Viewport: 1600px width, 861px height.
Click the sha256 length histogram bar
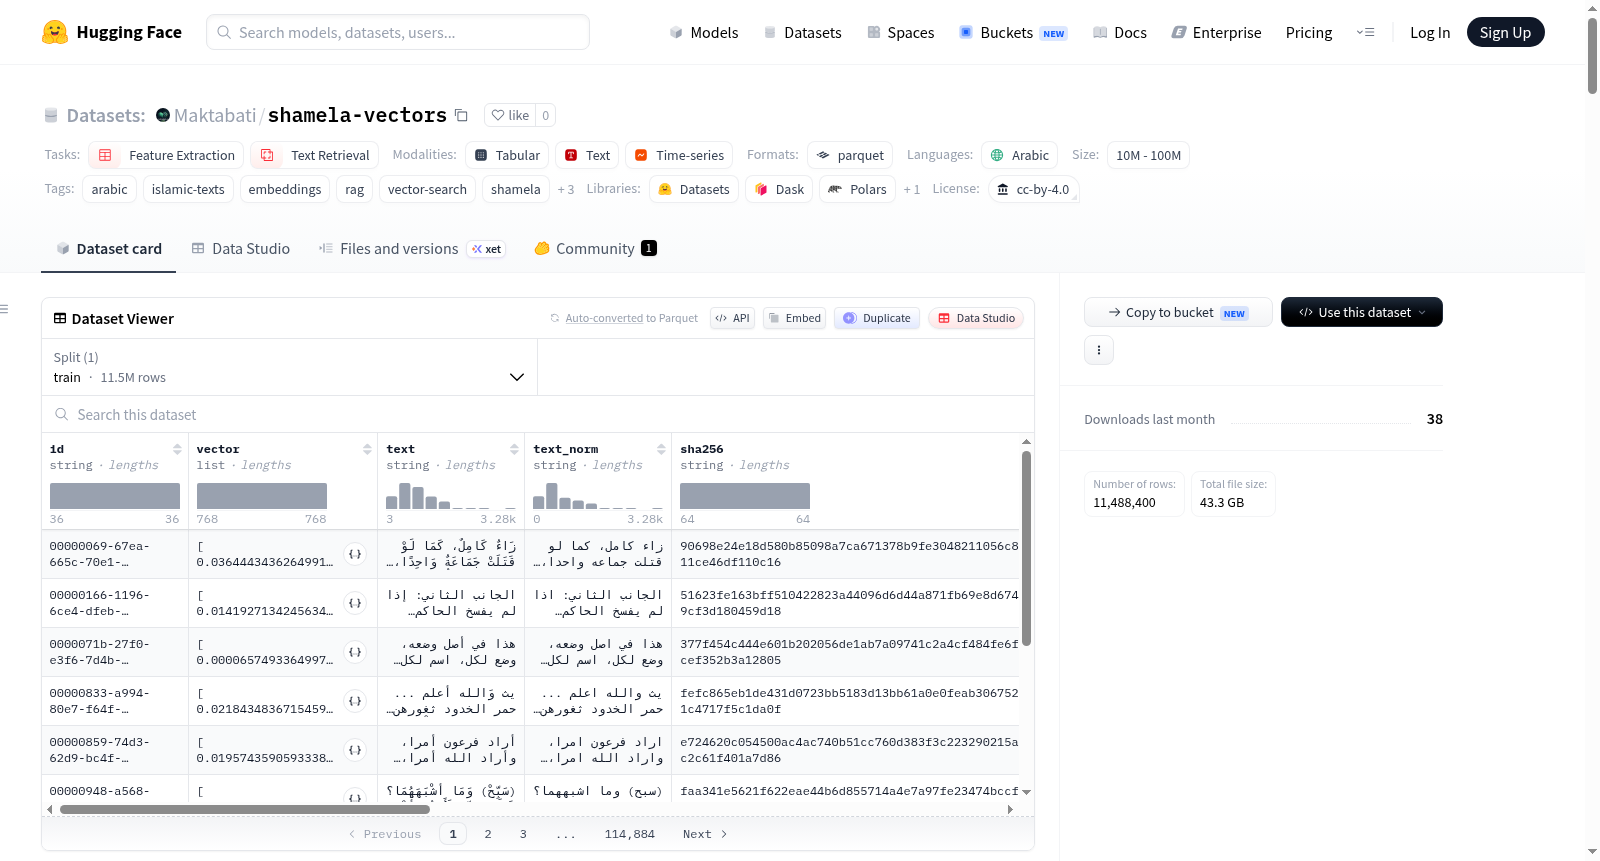click(x=745, y=496)
